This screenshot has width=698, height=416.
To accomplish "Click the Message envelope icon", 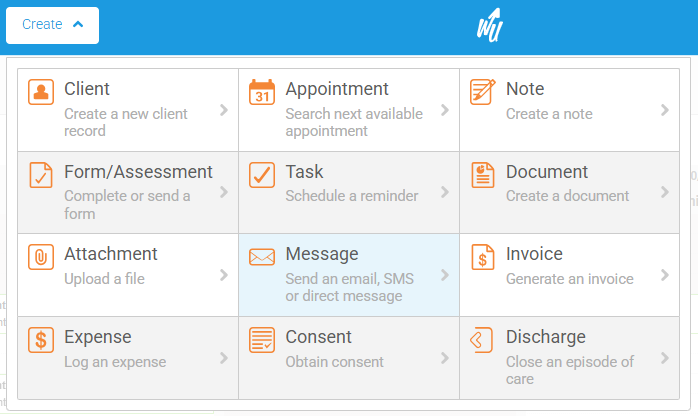I will 261,257.
